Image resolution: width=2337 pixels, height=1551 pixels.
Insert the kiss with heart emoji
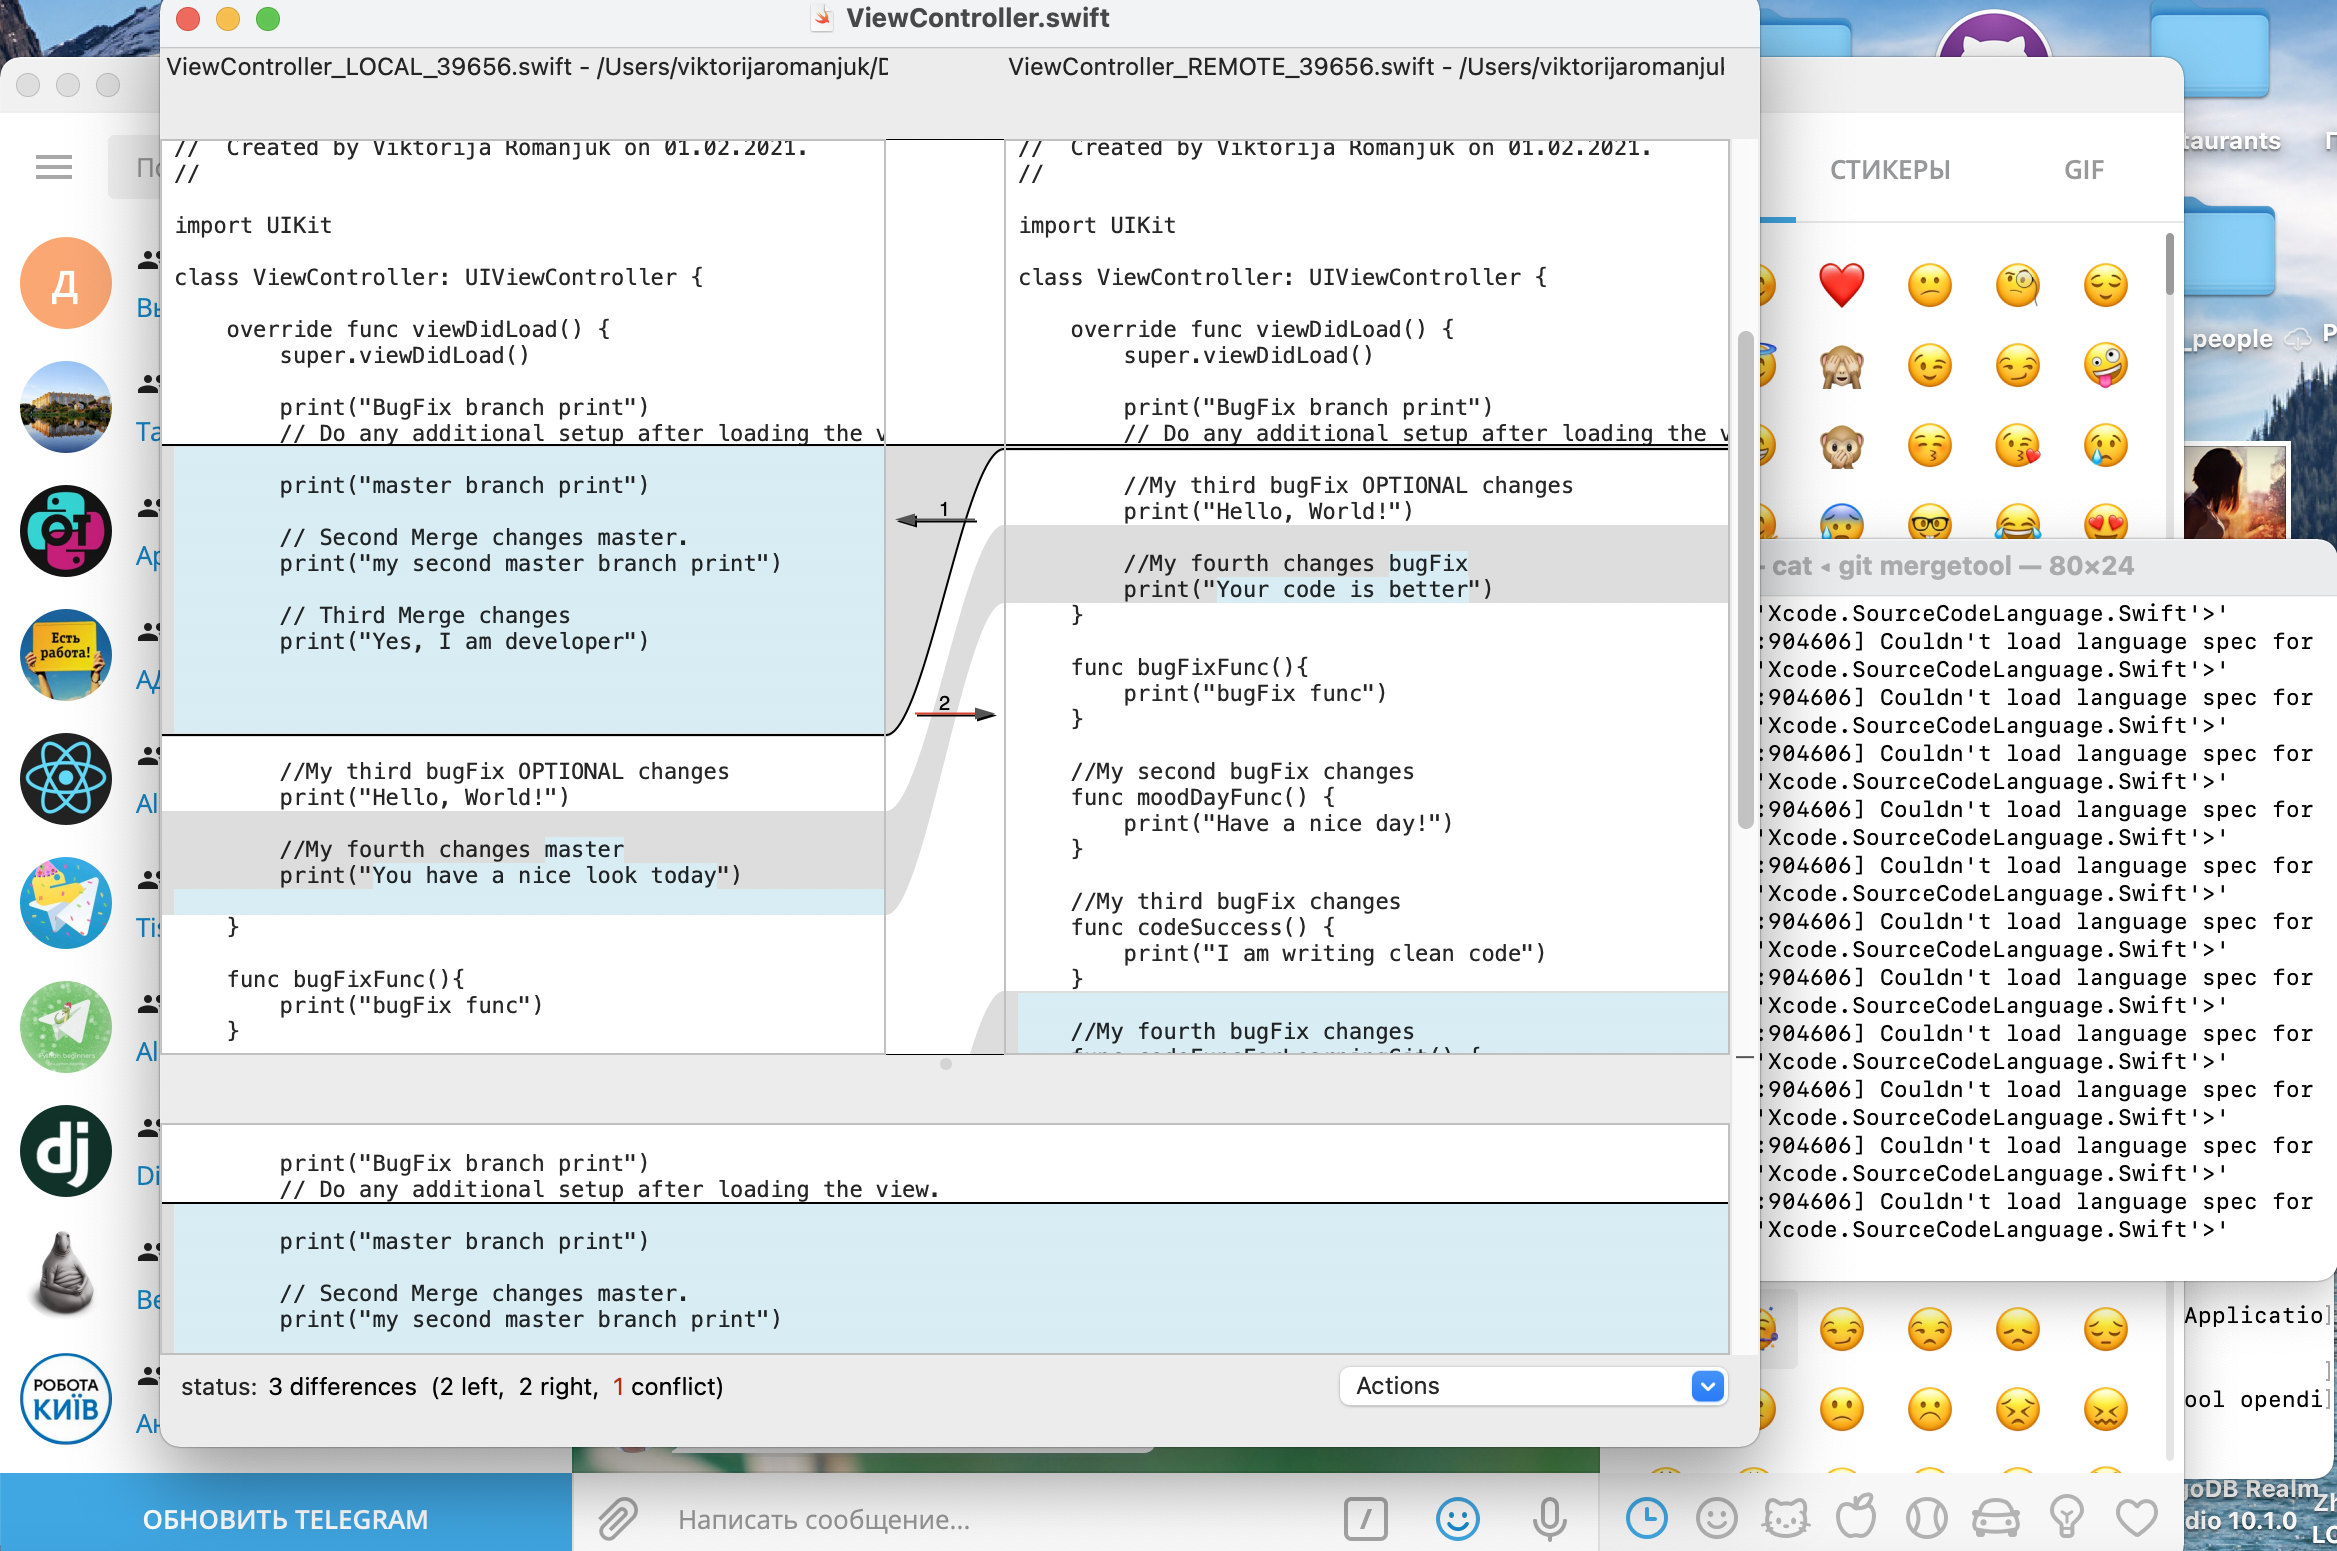2018,445
